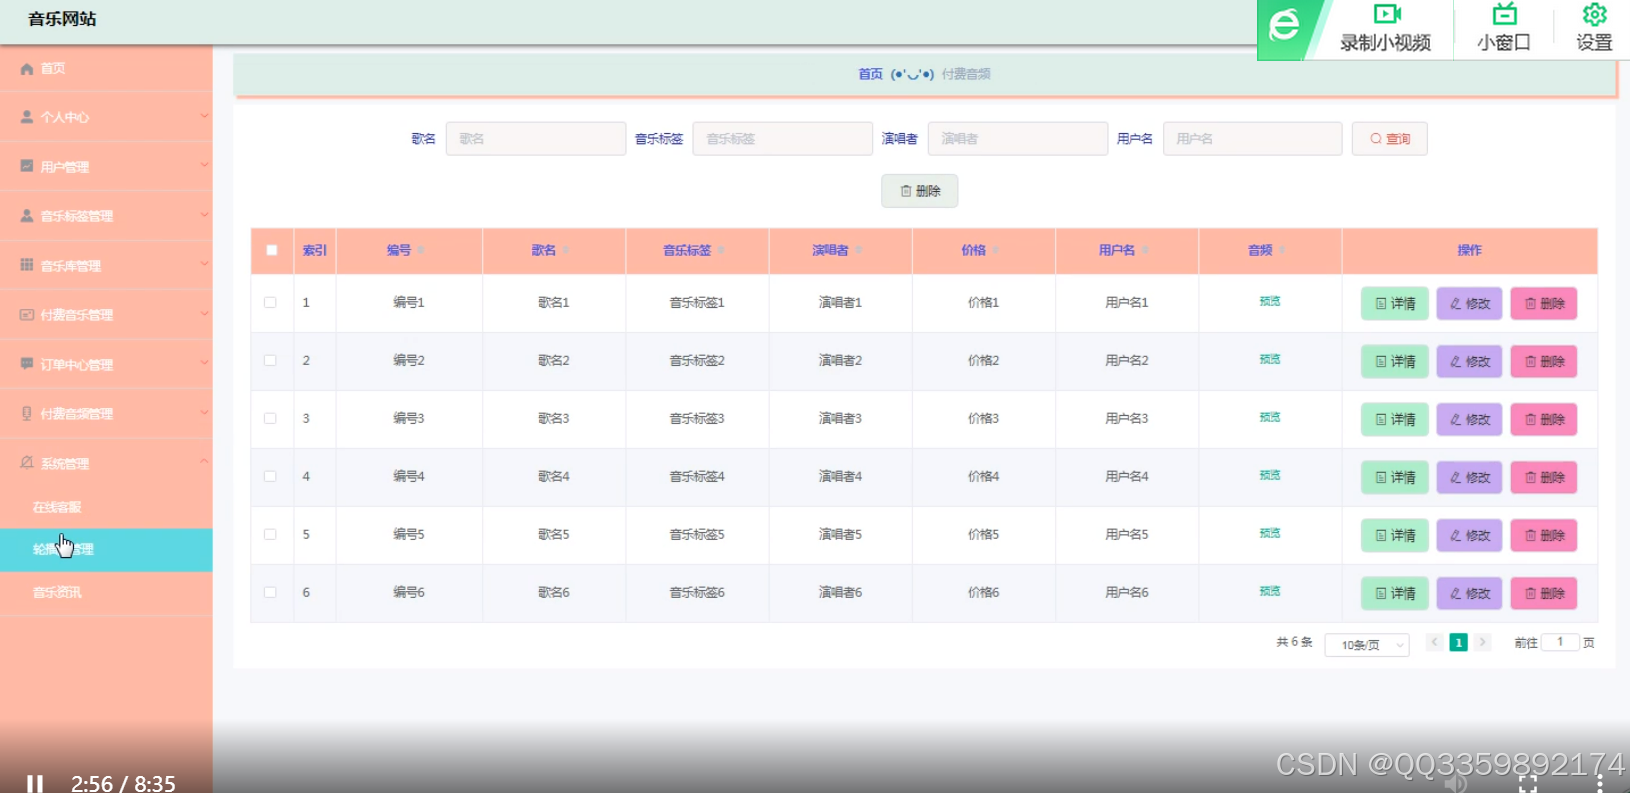Sort by the 演唱者 column sort icon
The image size is (1630, 793).
tap(858, 250)
